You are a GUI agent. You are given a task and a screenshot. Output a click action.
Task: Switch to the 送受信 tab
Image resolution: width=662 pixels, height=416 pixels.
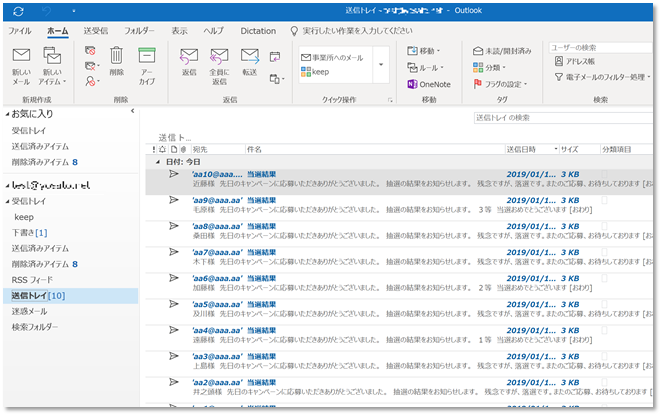(95, 31)
